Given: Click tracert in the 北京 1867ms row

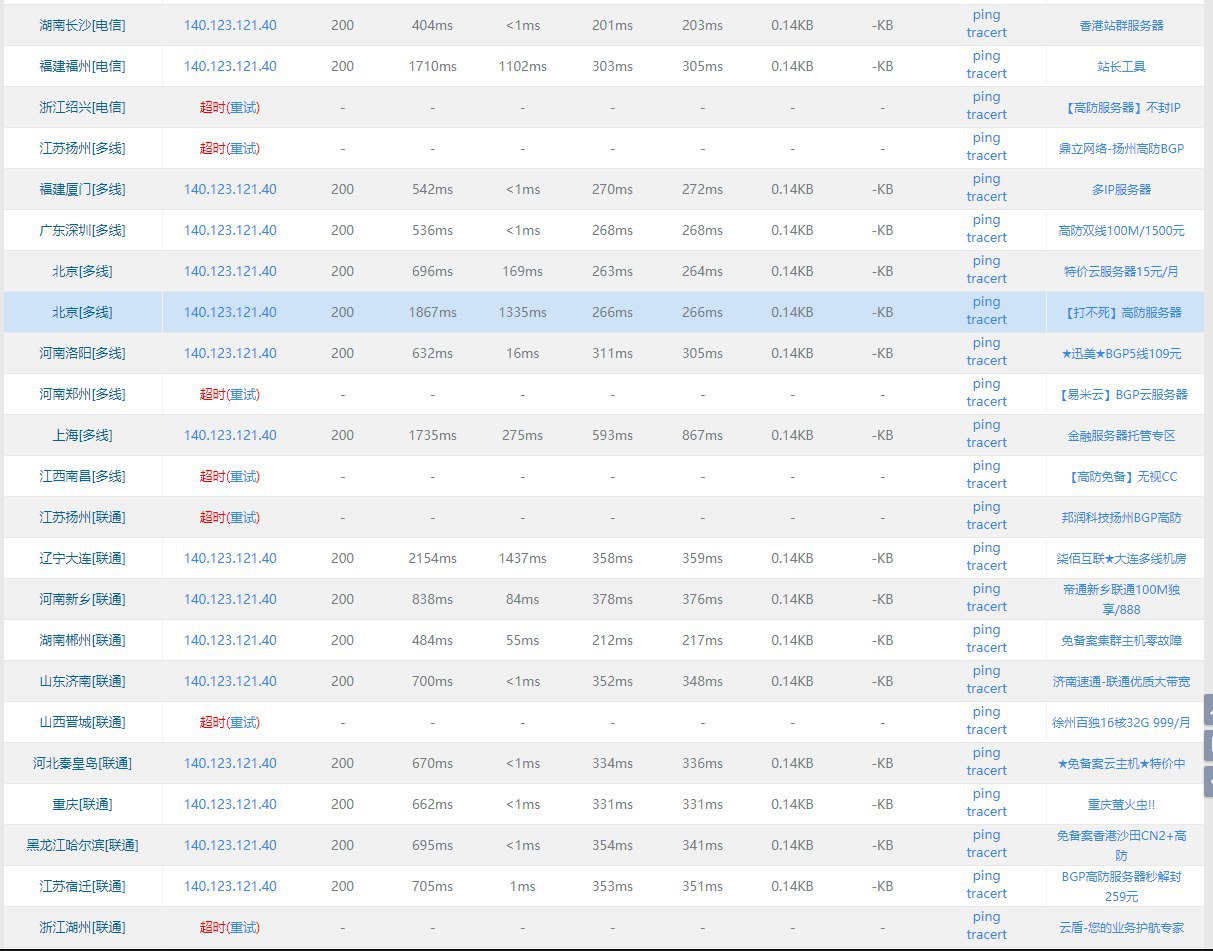Looking at the screenshot, I should pos(986,320).
